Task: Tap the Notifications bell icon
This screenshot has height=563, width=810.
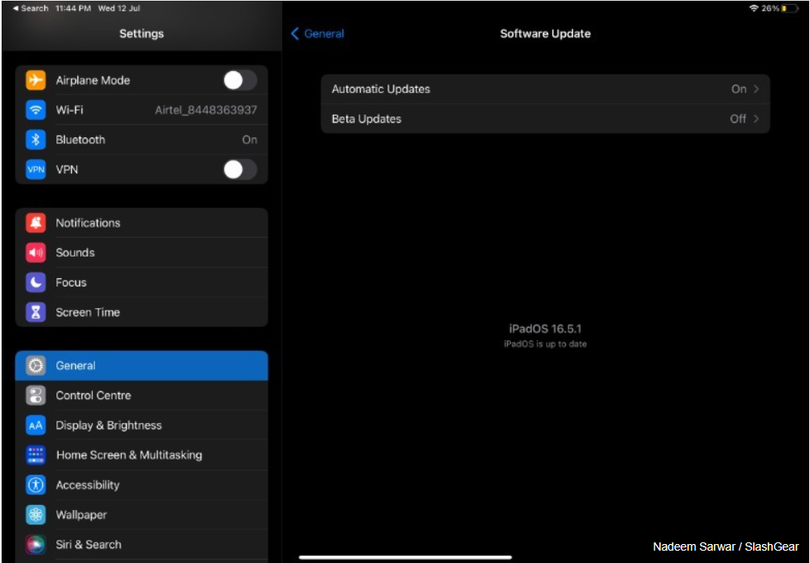Action: click(36, 223)
